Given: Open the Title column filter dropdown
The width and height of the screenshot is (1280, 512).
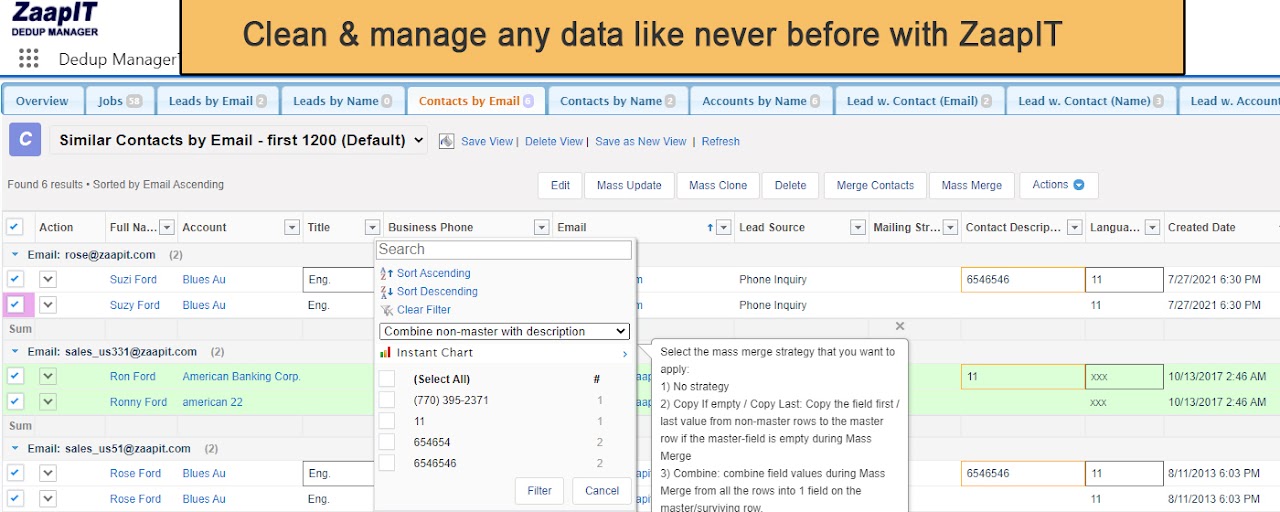Looking at the screenshot, I should click(372, 228).
